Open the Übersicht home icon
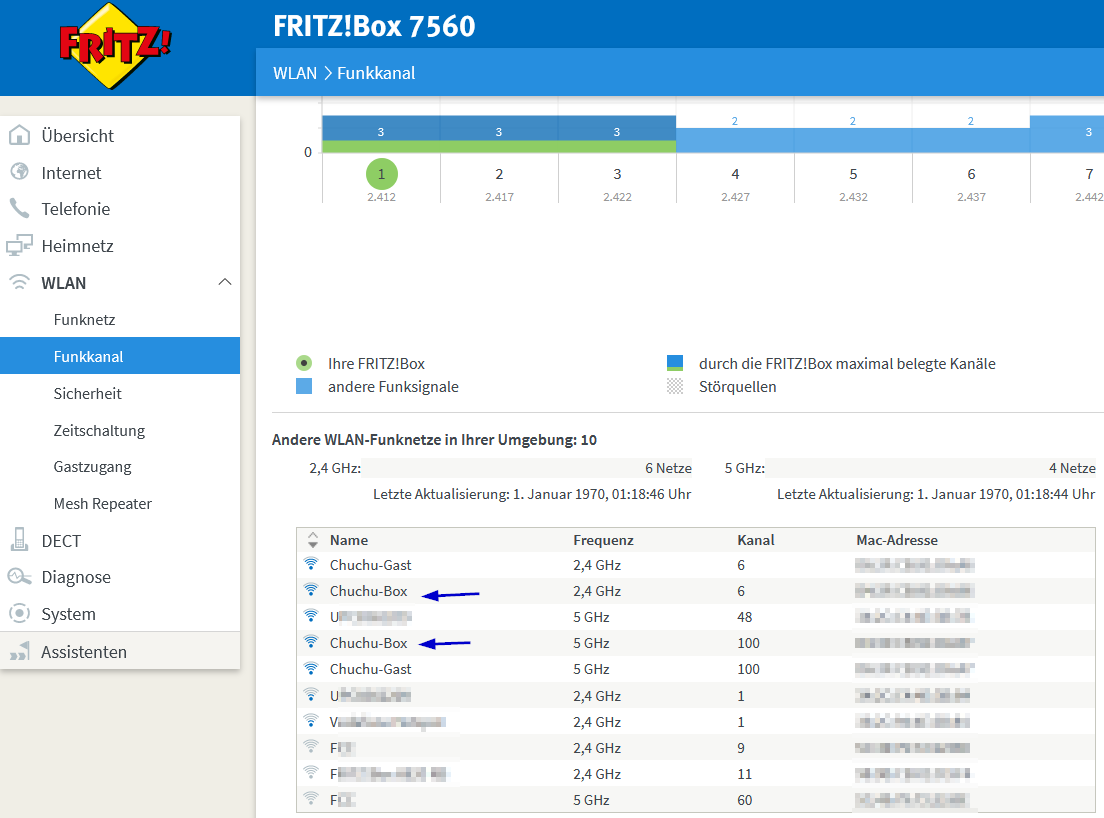Viewport: 1104px width, 818px height. (19, 135)
